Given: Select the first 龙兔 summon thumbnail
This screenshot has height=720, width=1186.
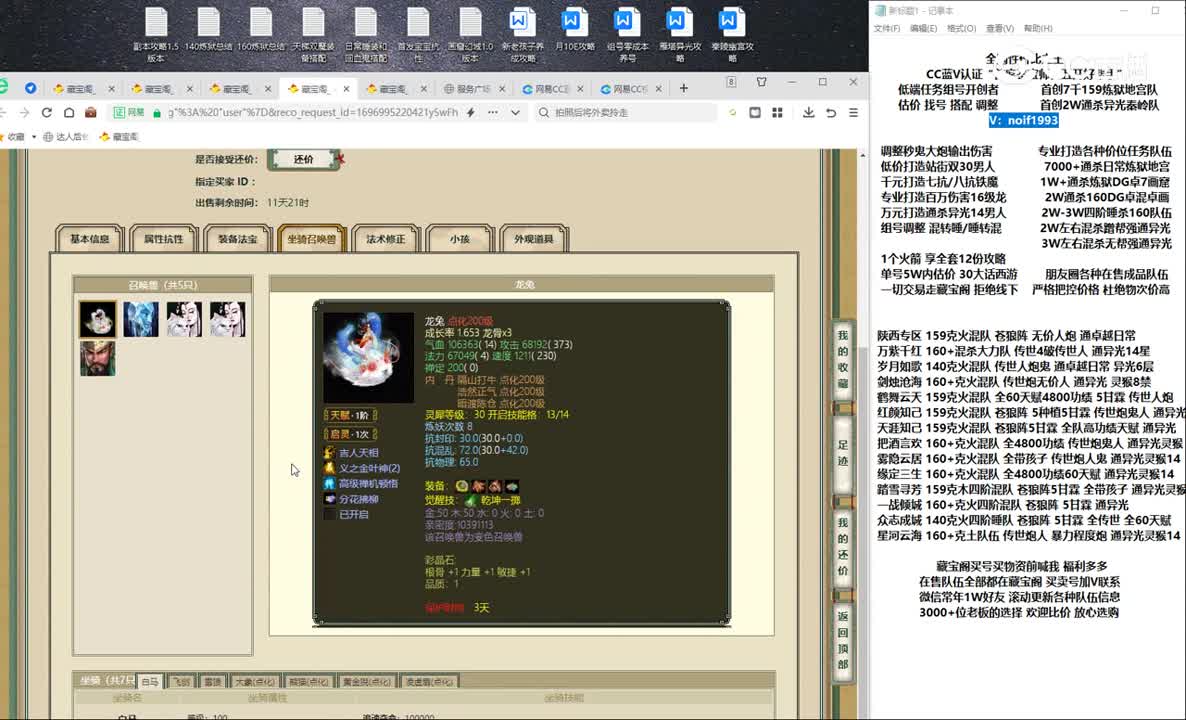Looking at the screenshot, I should 98,318.
